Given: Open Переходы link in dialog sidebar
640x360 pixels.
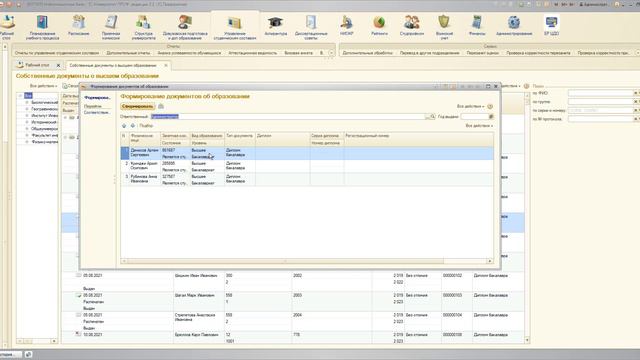Looking at the screenshot, I should click(93, 106).
